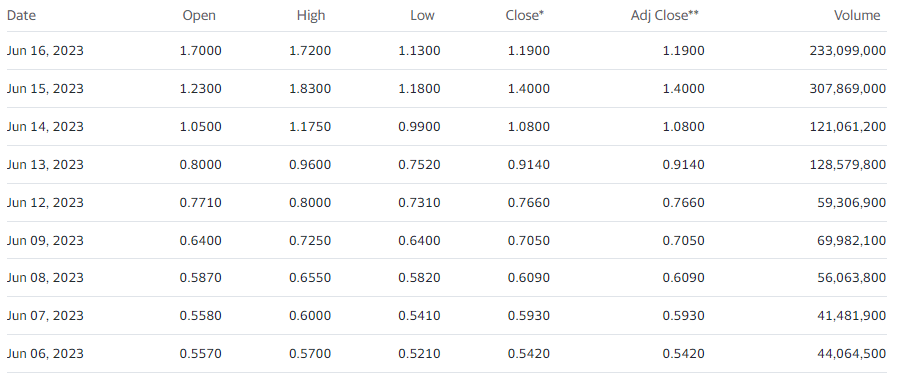Click the Close* column header

tap(525, 15)
